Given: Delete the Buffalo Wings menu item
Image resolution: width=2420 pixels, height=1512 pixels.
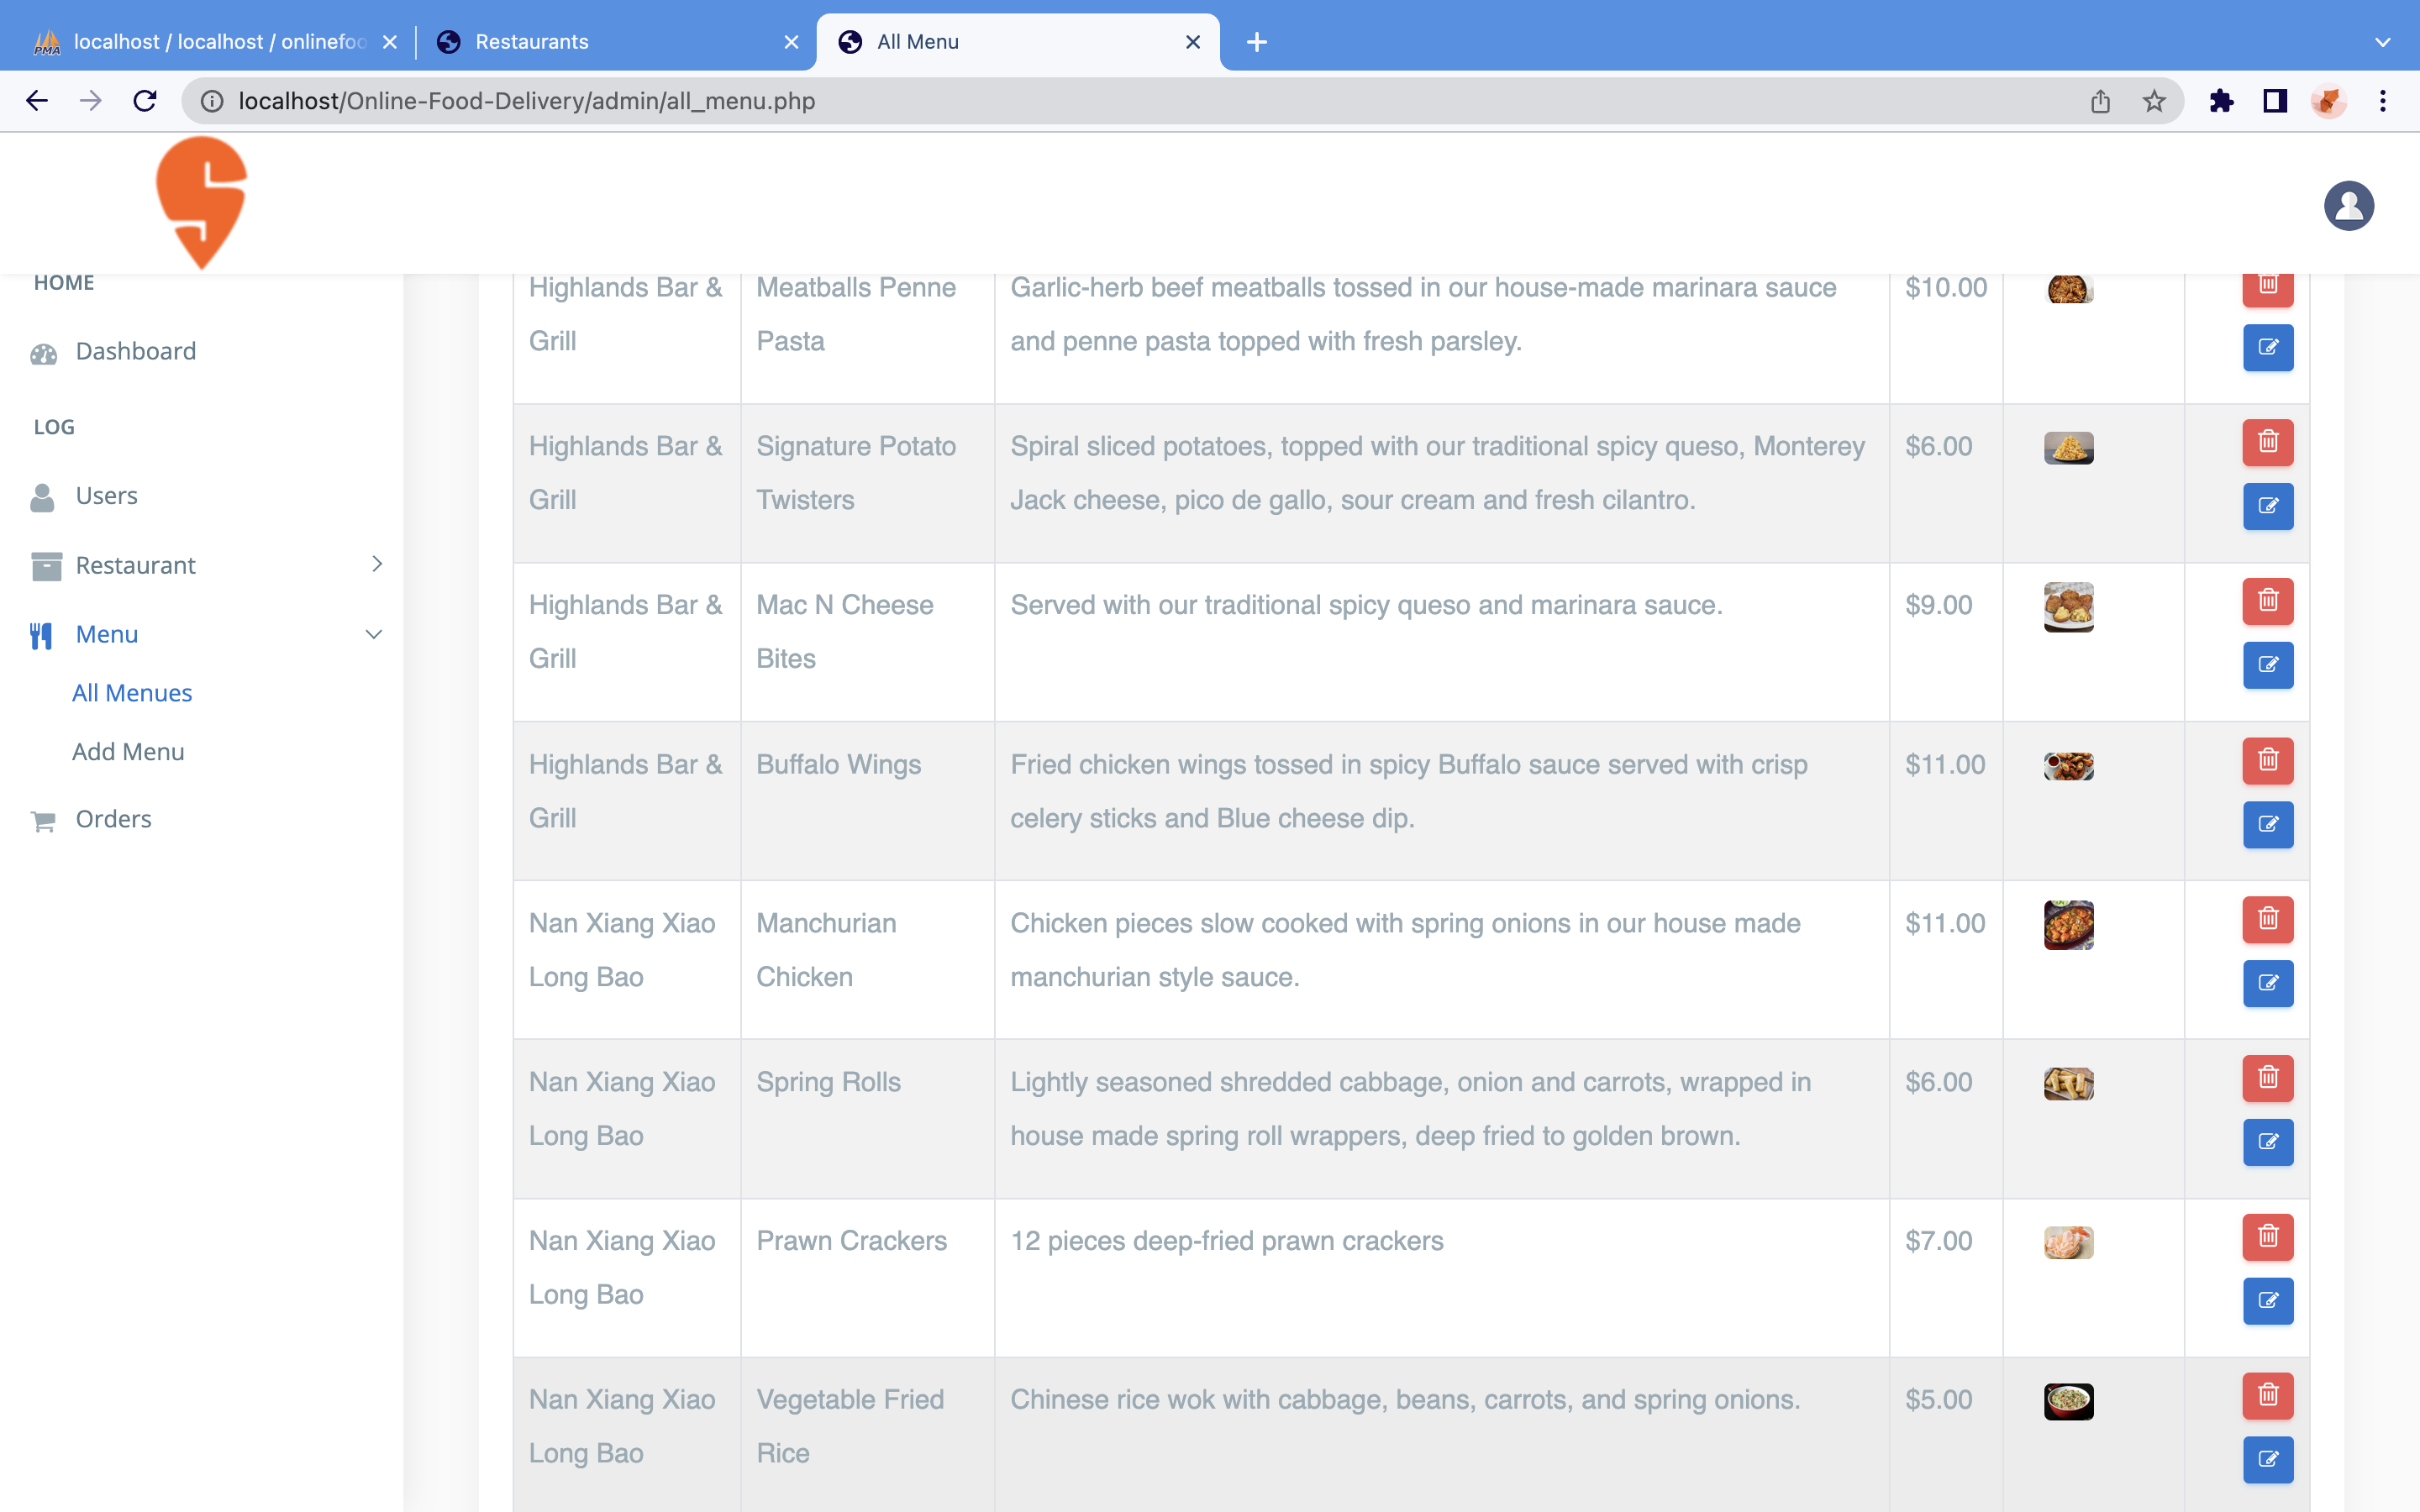Looking at the screenshot, I should point(2267,760).
